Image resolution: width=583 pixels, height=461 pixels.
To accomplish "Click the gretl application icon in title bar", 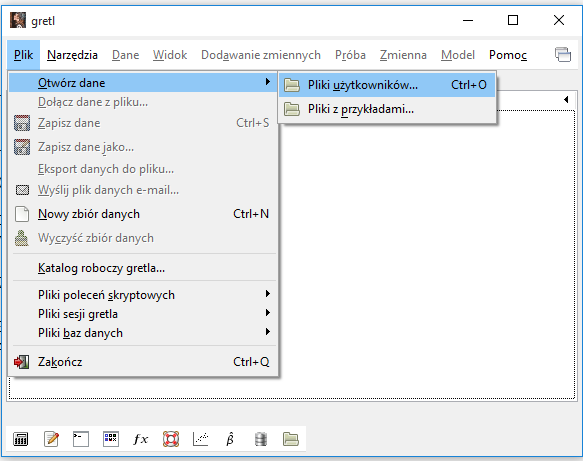I will click(18, 20).
